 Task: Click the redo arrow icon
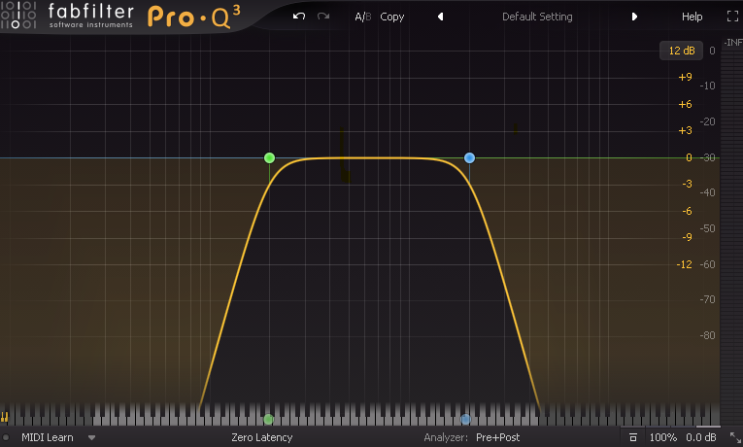tap(323, 17)
